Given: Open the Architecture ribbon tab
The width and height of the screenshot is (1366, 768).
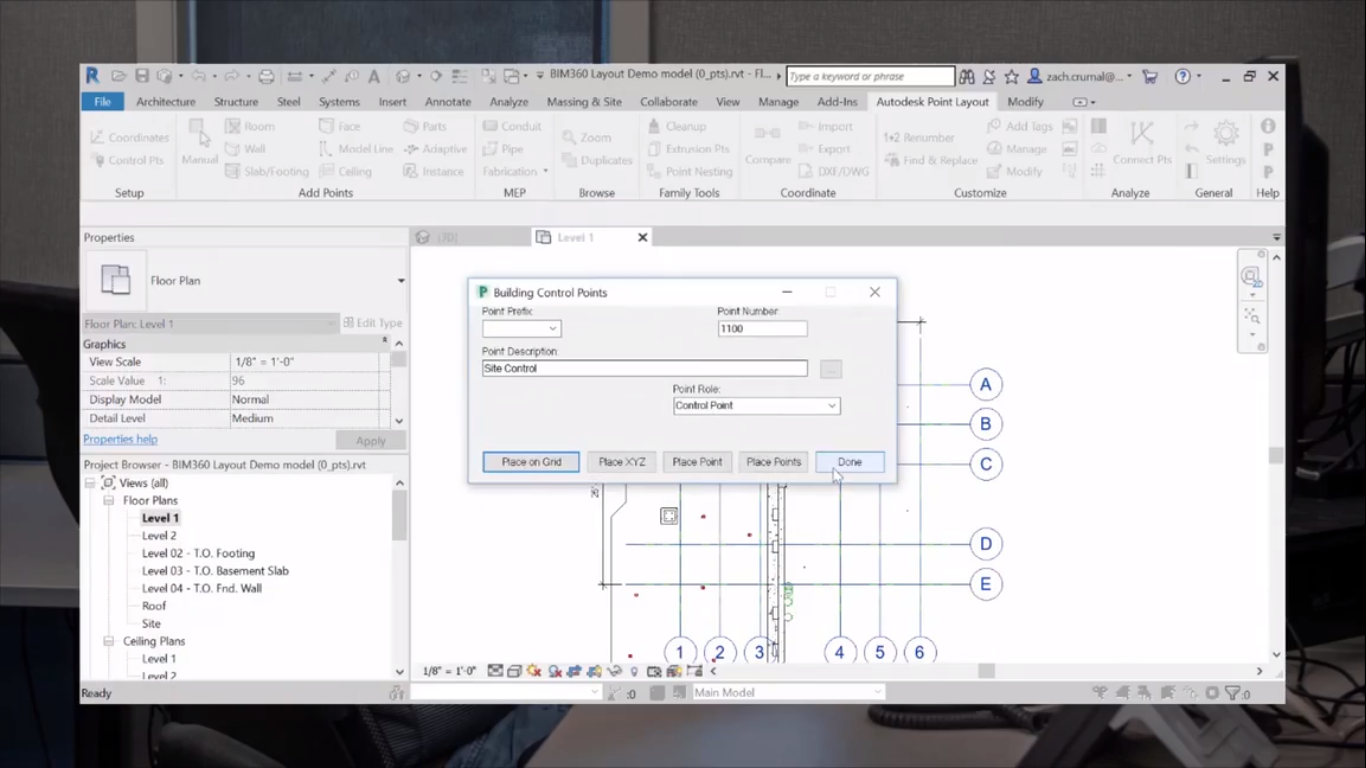Looking at the screenshot, I should pyautogui.click(x=166, y=102).
